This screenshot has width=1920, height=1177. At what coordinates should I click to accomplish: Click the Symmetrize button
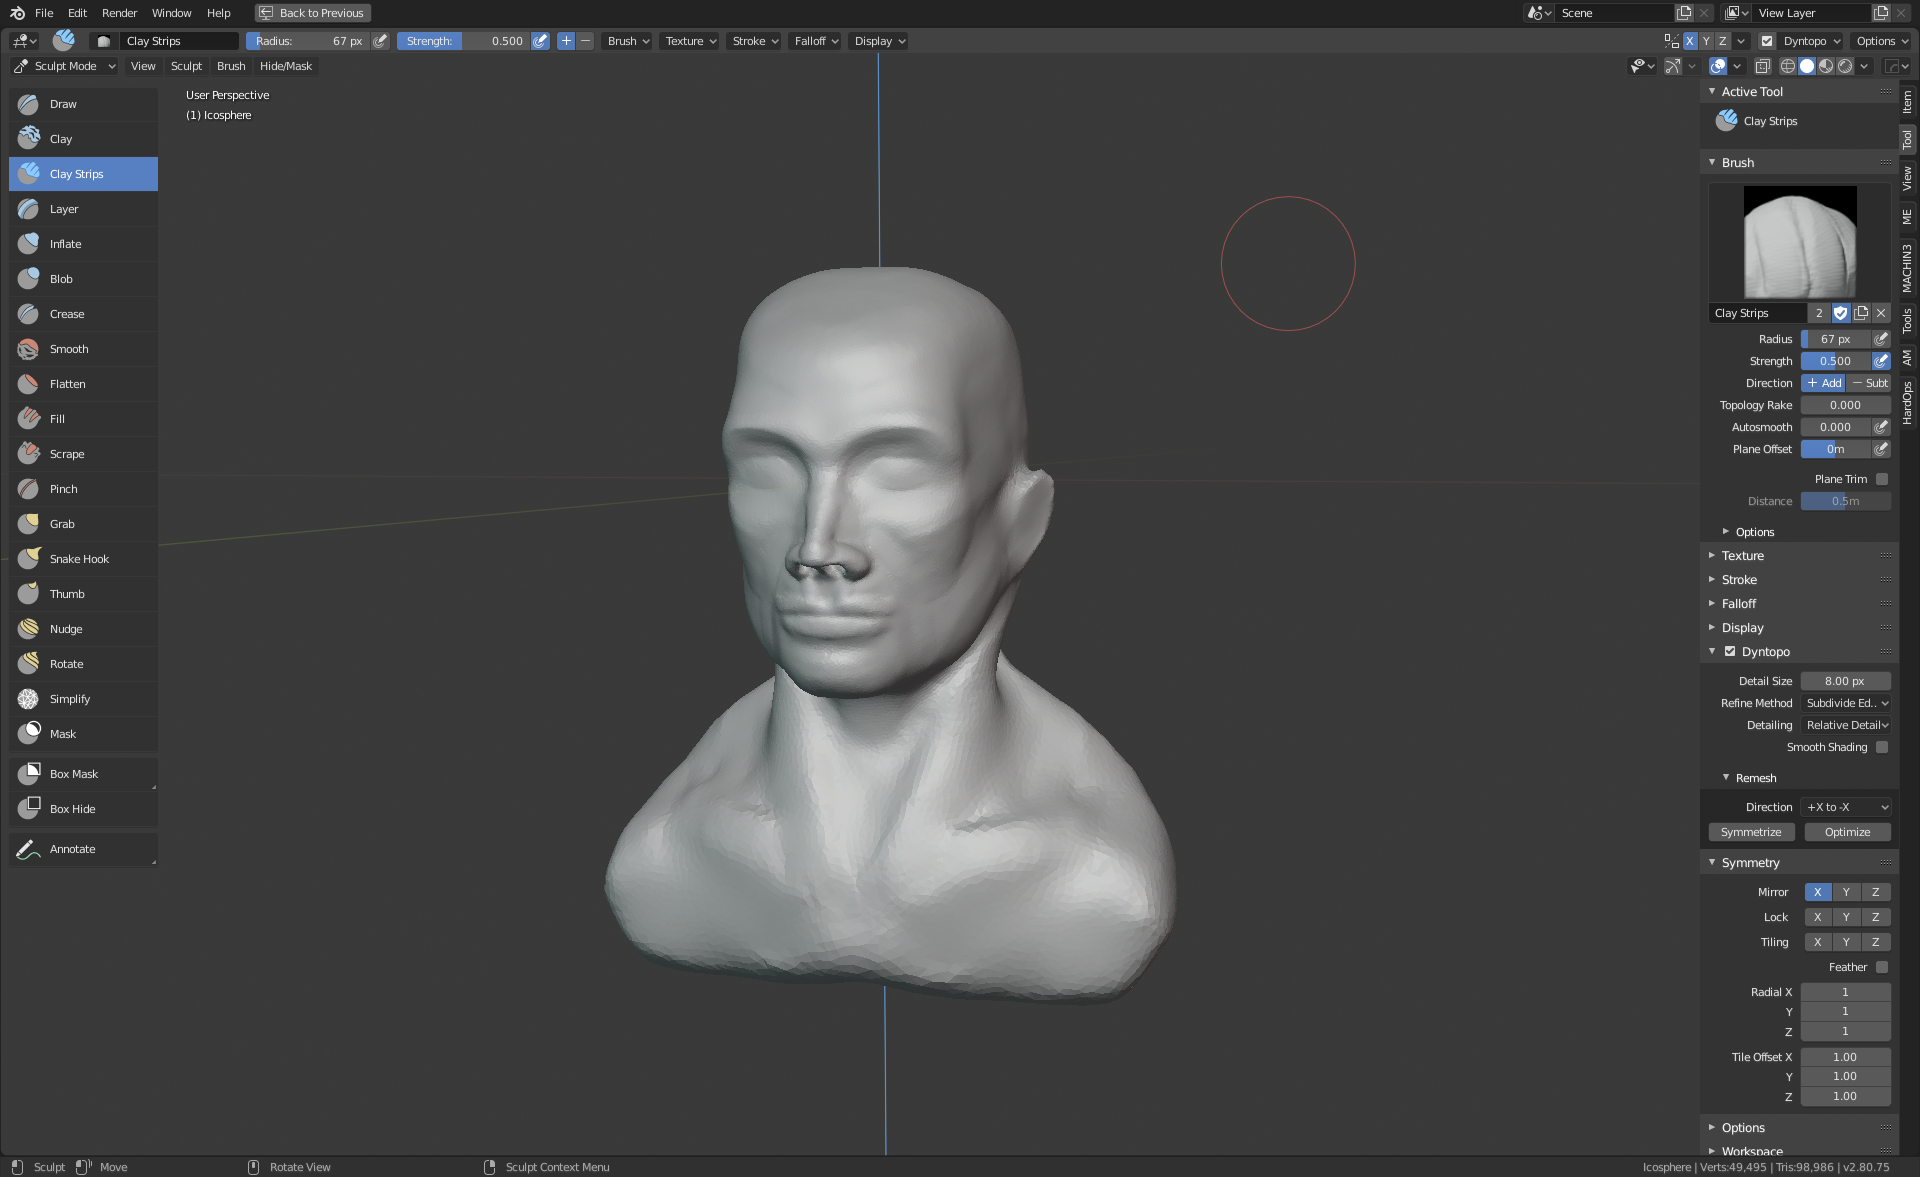[1750, 832]
